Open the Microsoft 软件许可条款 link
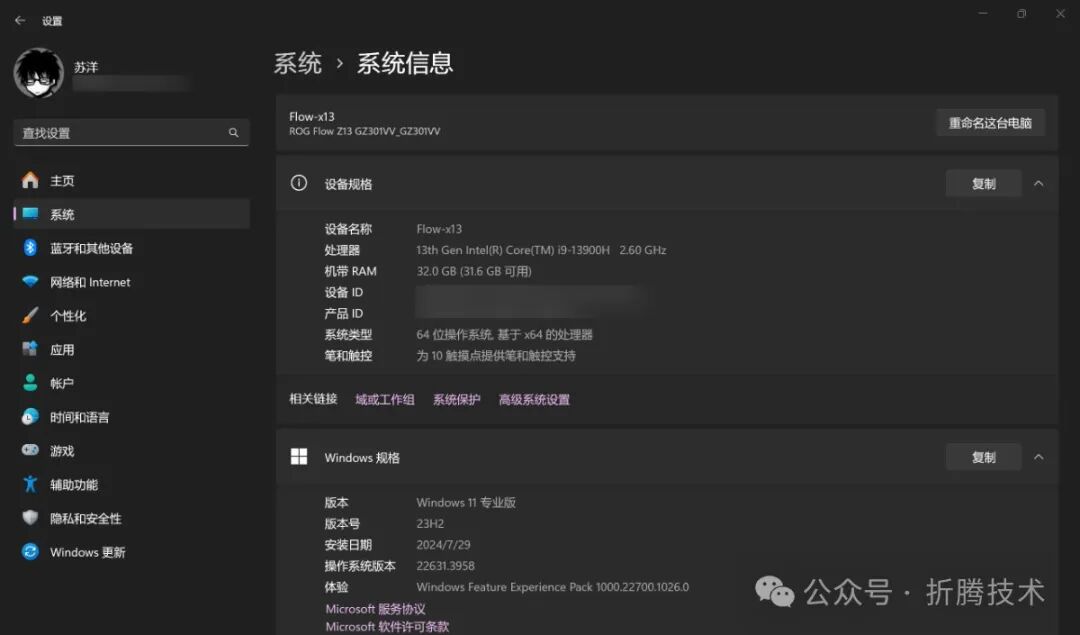Viewport: 1080px width, 635px height. coord(387,626)
